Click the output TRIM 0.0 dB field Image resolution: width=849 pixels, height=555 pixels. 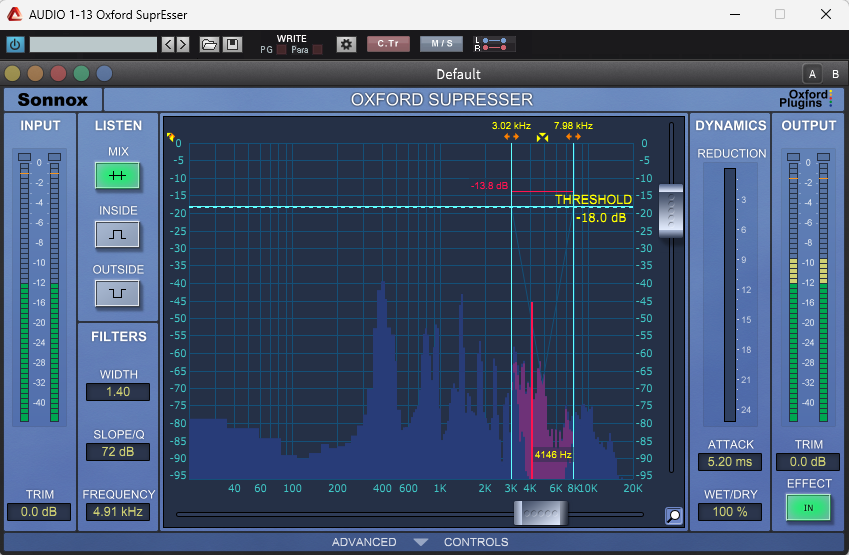pos(808,462)
